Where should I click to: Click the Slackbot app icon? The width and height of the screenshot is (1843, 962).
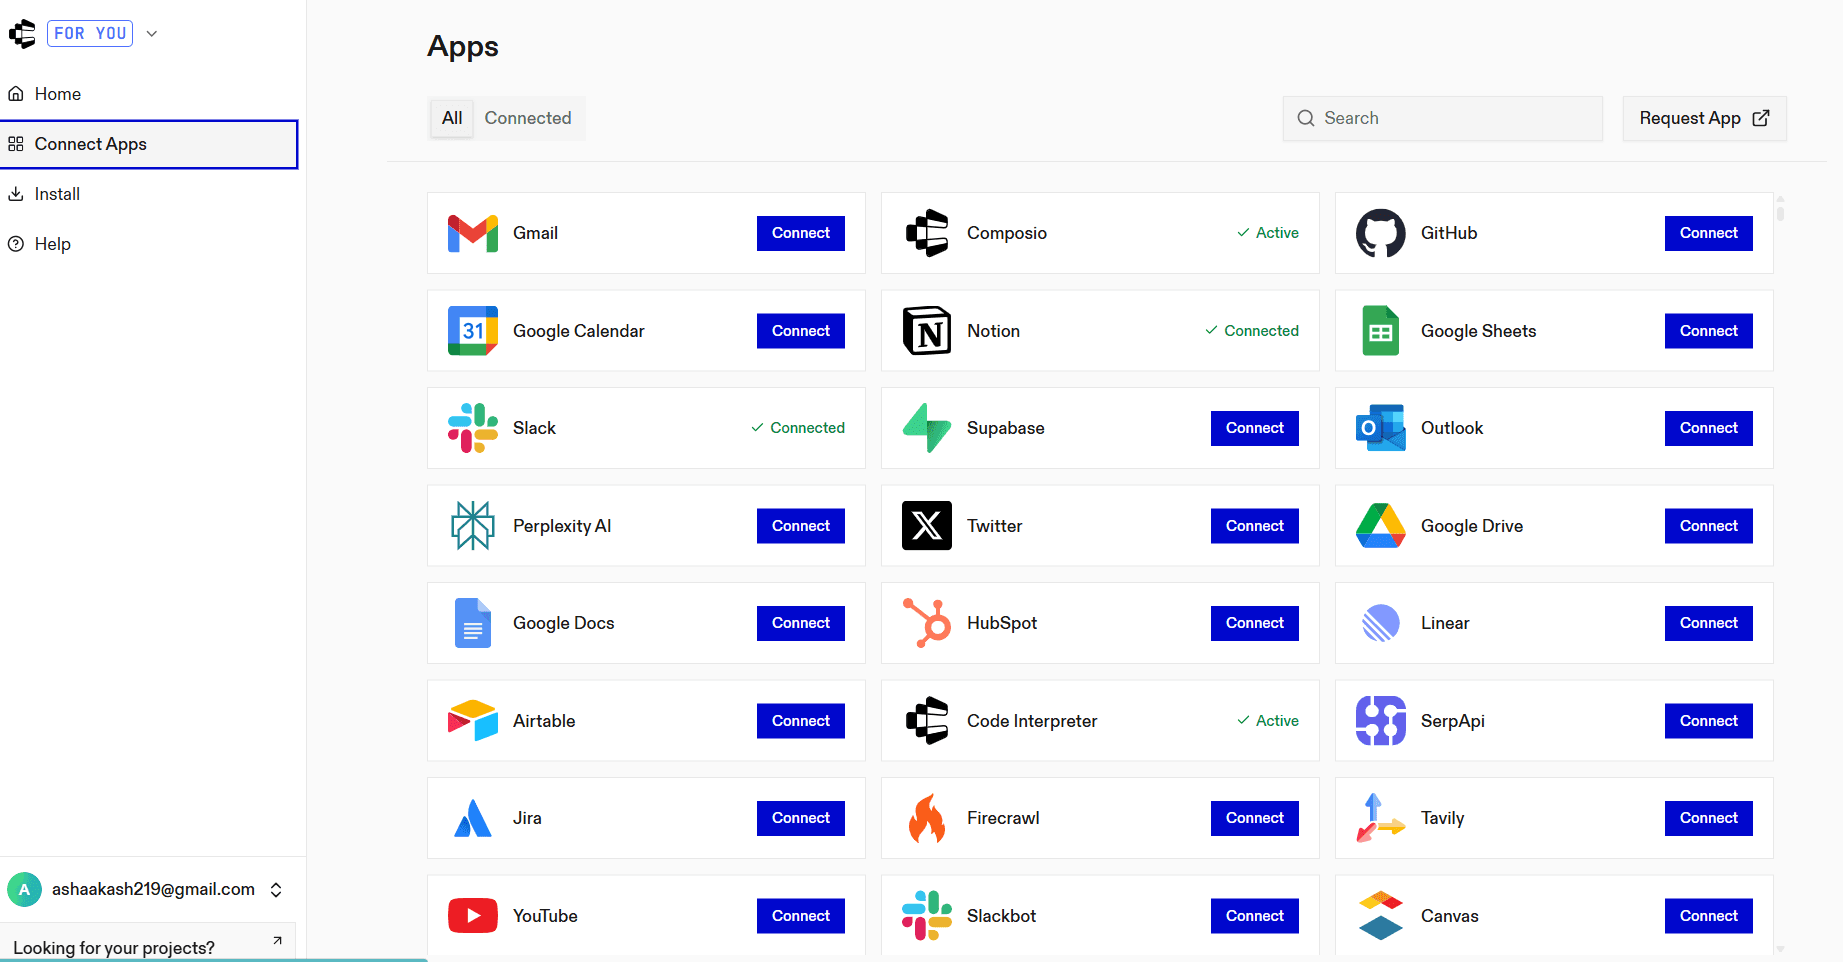[x=927, y=916]
